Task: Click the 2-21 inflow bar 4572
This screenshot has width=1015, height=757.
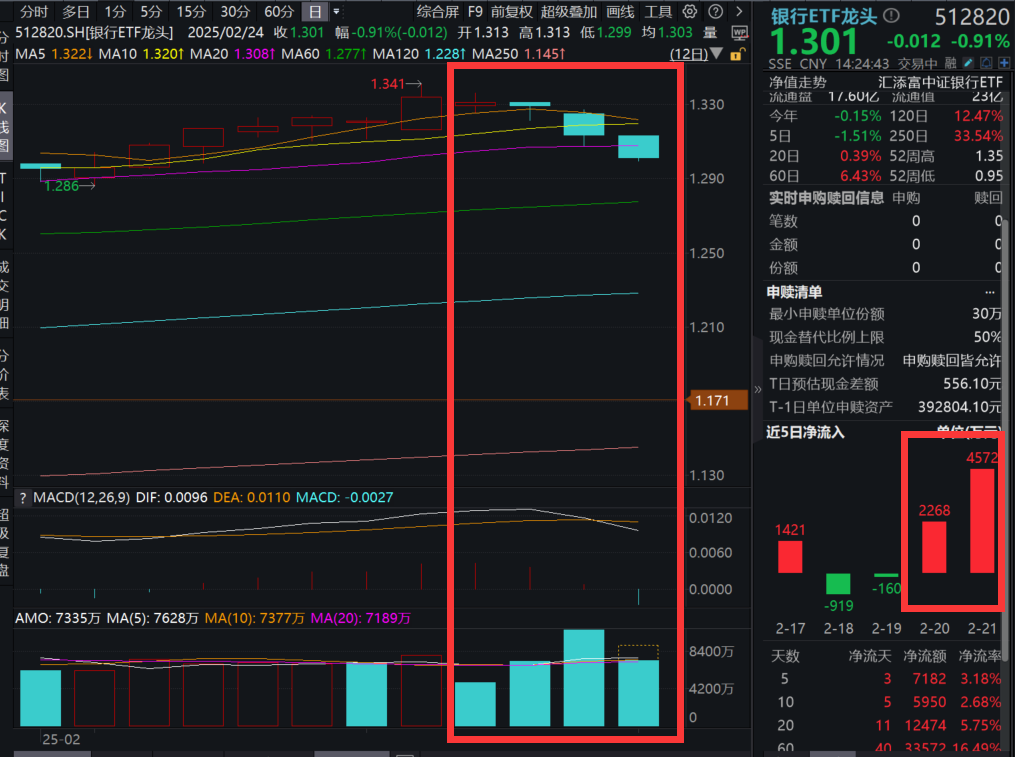Action: (982, 521)
